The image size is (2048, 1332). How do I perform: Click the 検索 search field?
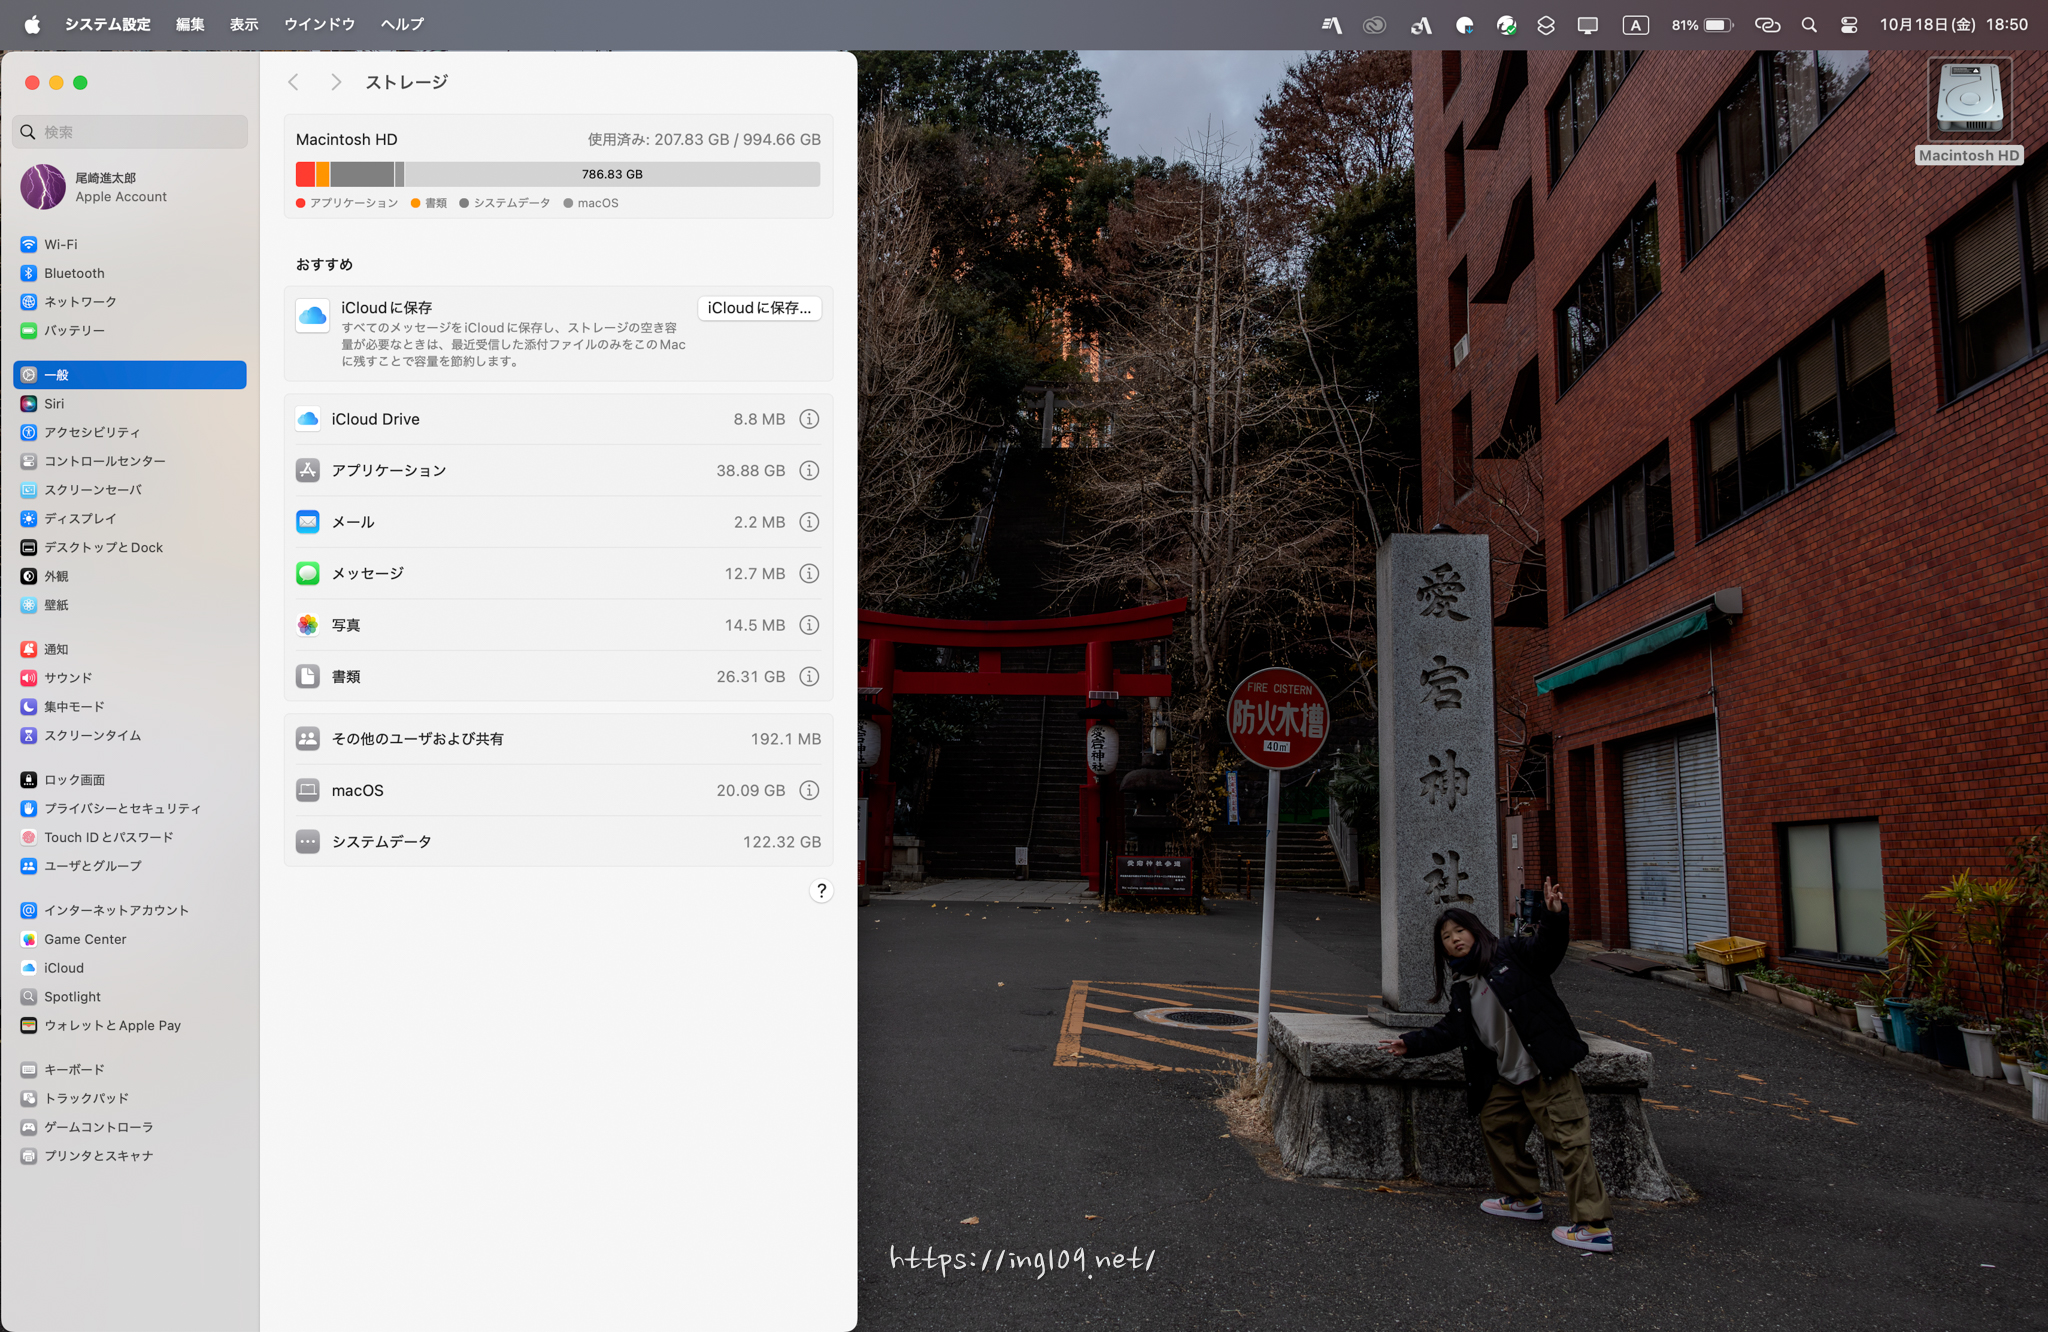[130, 132]
